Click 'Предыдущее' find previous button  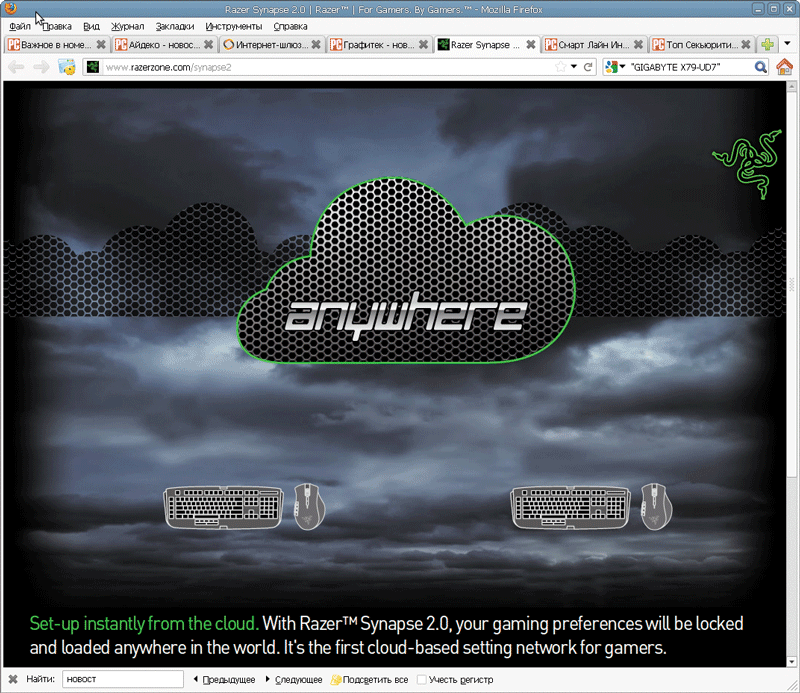pyautogui.click(x=224, y=679)
